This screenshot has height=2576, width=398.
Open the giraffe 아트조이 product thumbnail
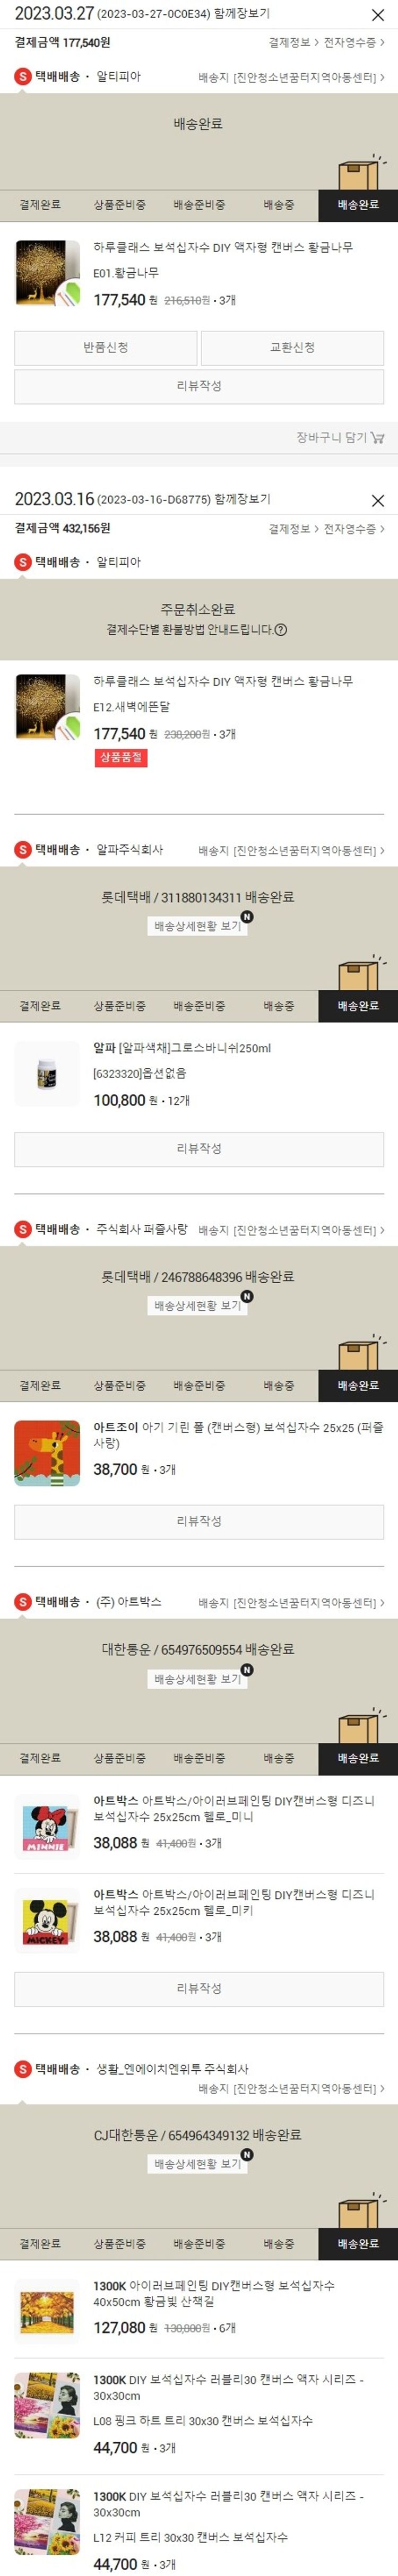pos(47,1453)
